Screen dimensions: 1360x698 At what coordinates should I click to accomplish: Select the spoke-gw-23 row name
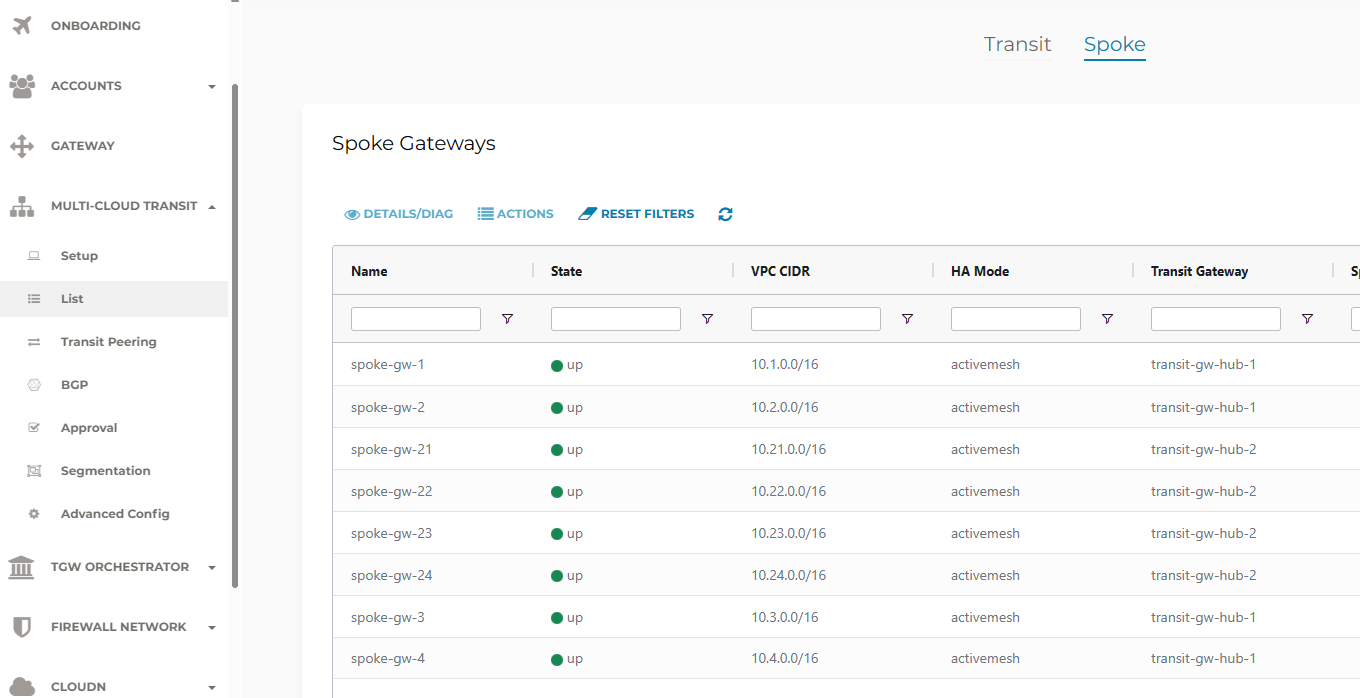click(x=391, y=533)
